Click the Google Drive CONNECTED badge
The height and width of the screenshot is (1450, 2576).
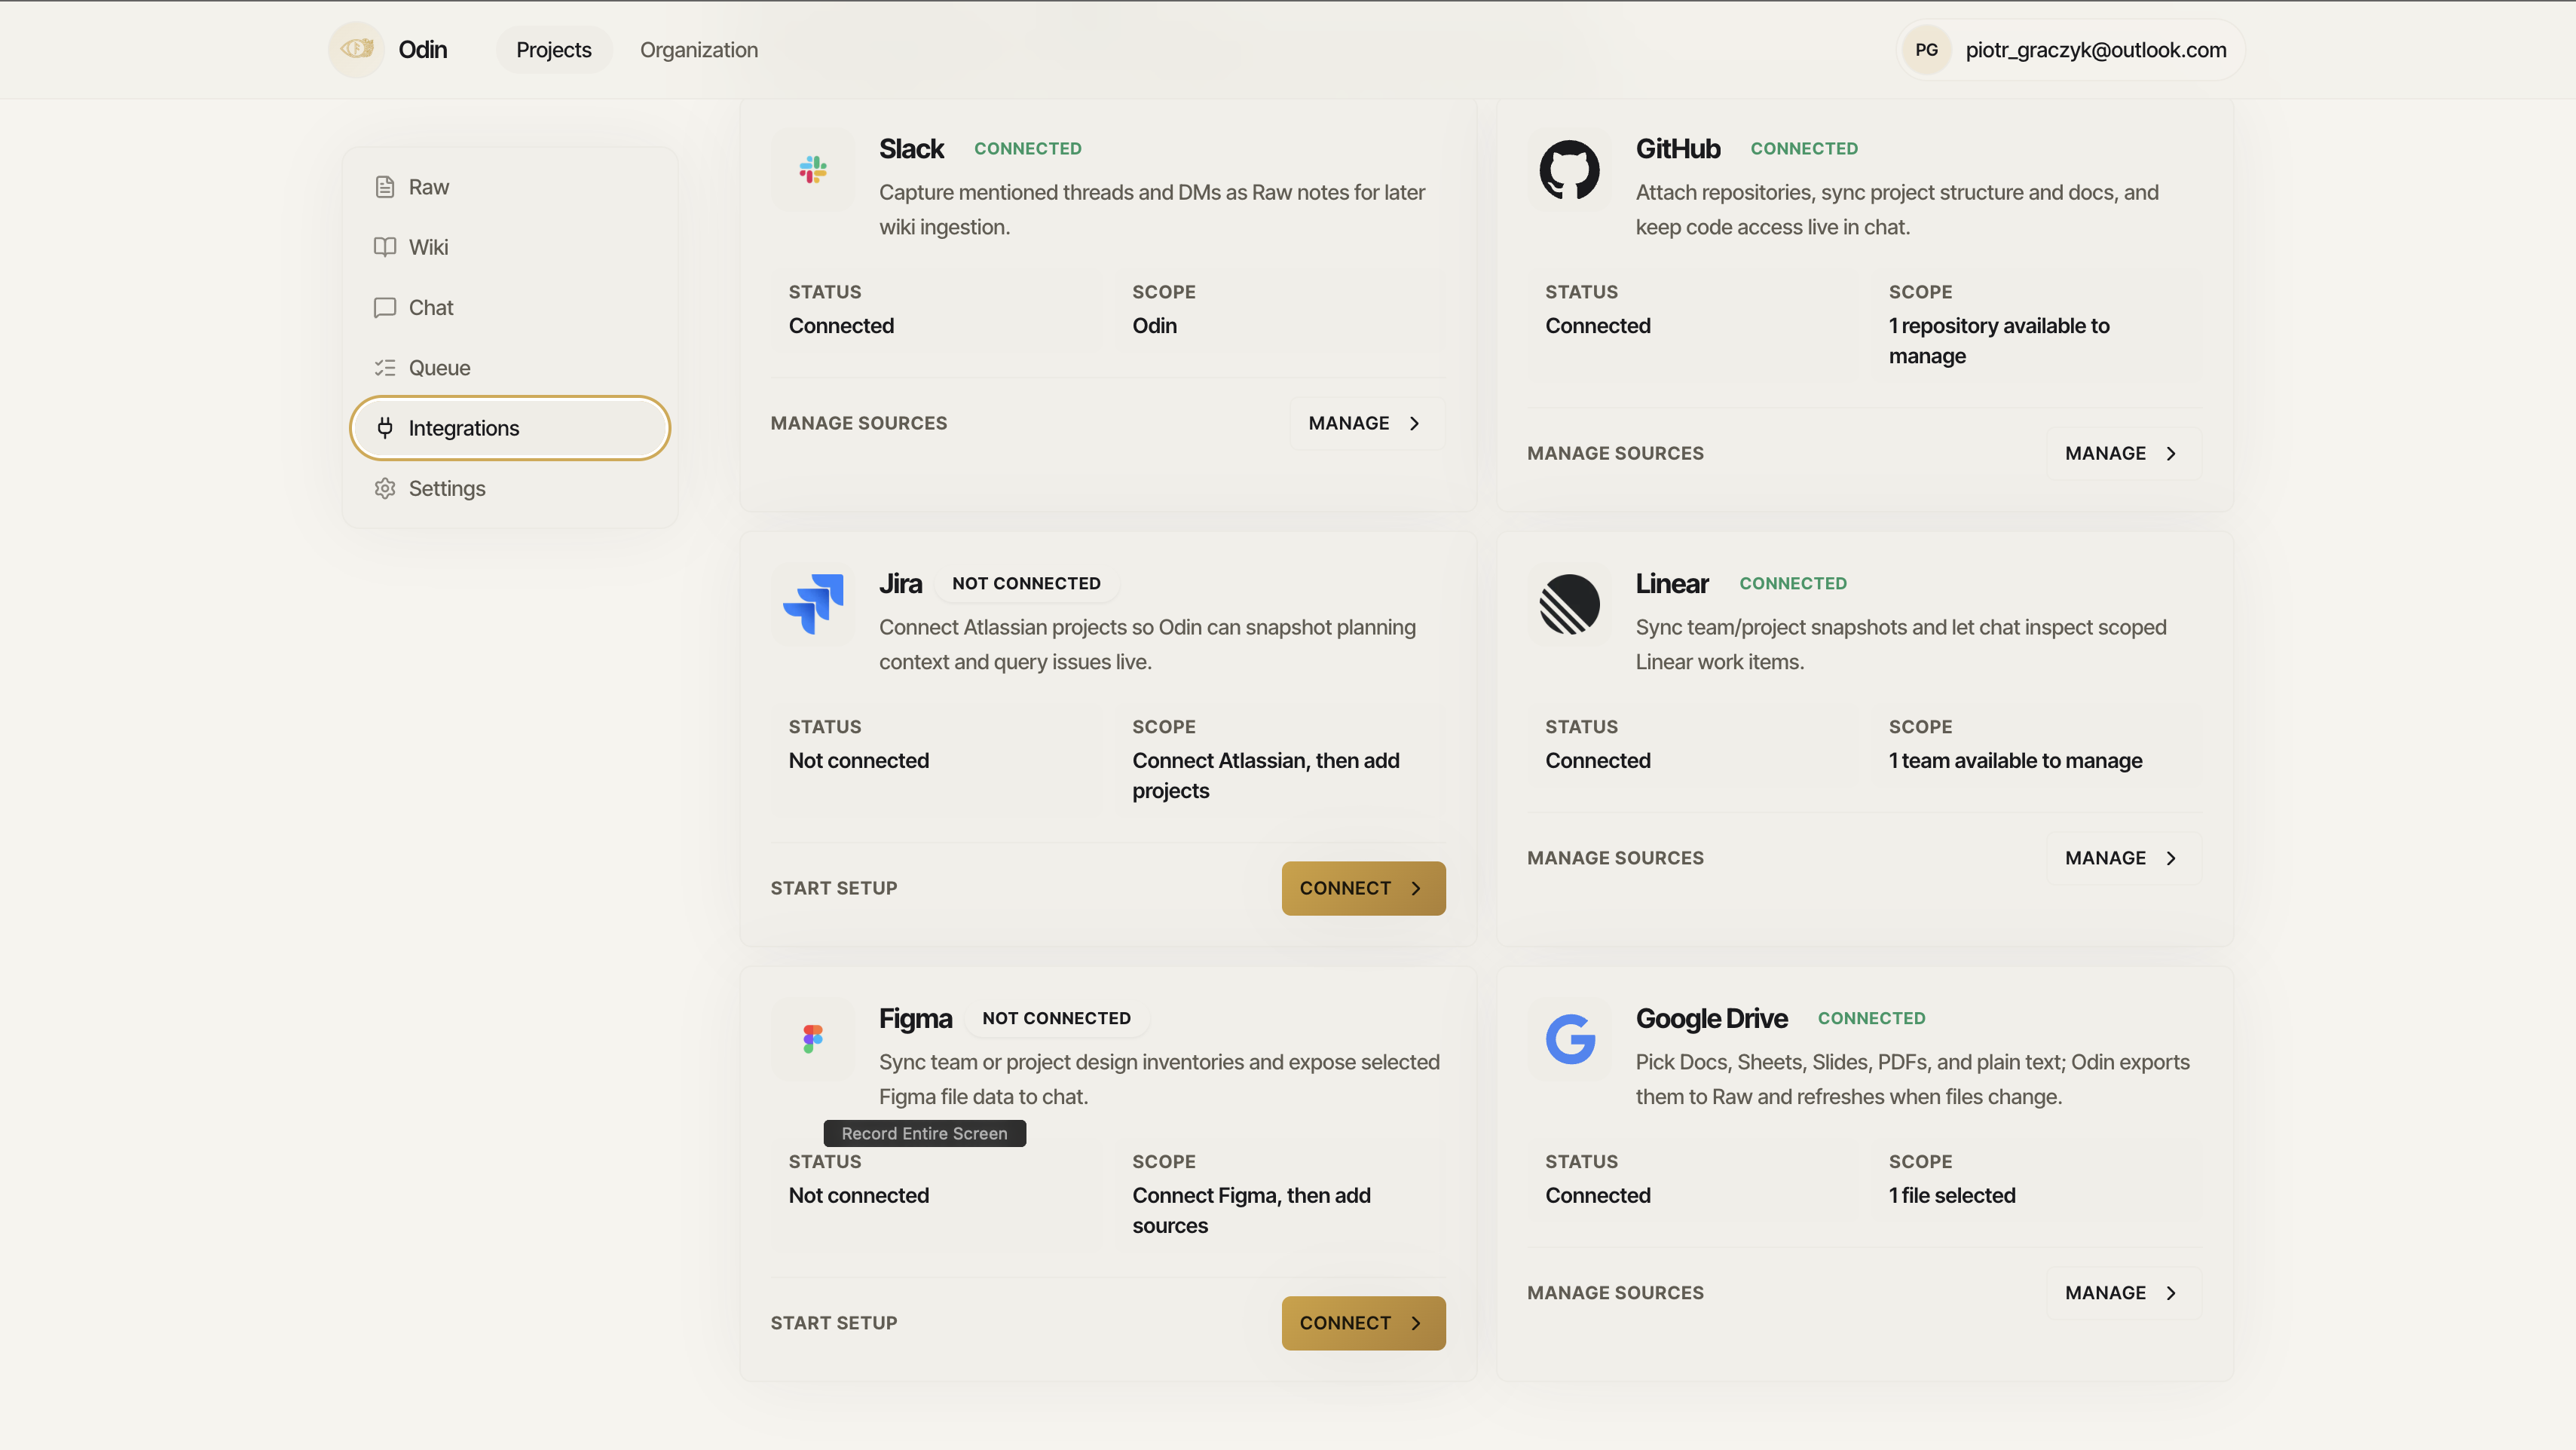(1871, 1018)
